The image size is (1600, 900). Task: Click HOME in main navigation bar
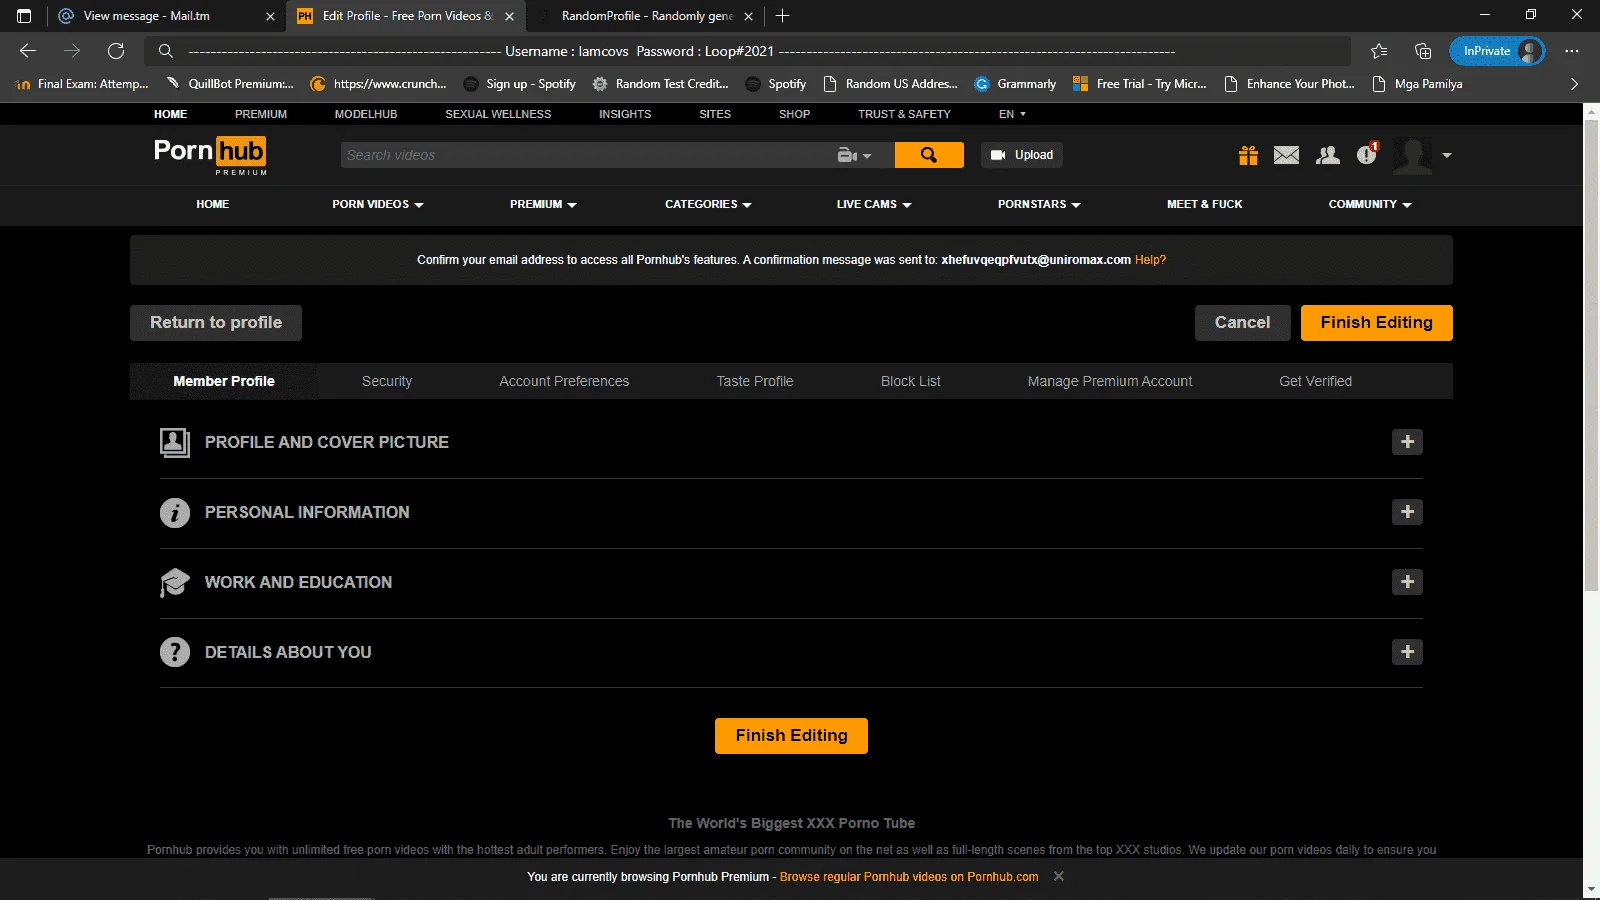[x=213, y=204]
